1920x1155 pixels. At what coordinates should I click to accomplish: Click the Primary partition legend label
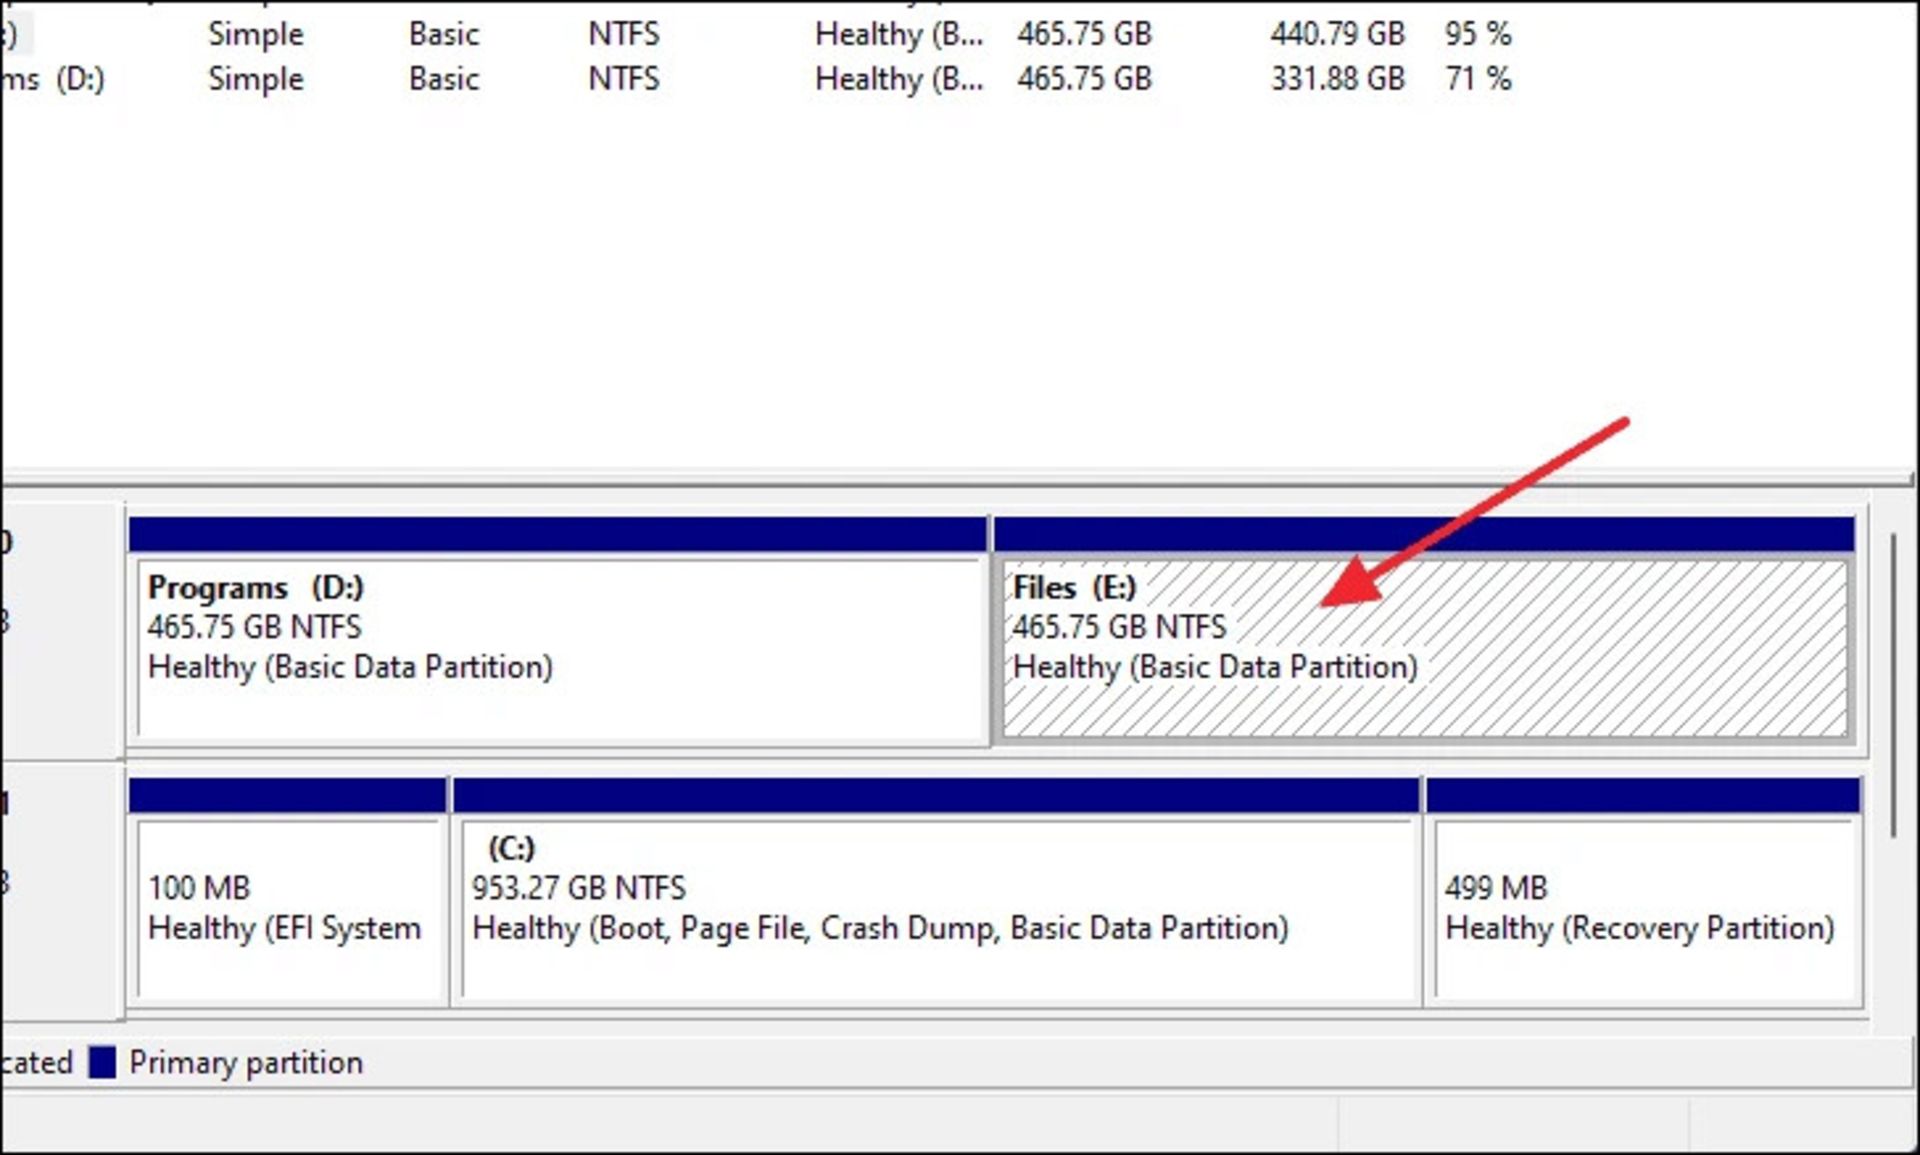click(x=246, y=1062)
